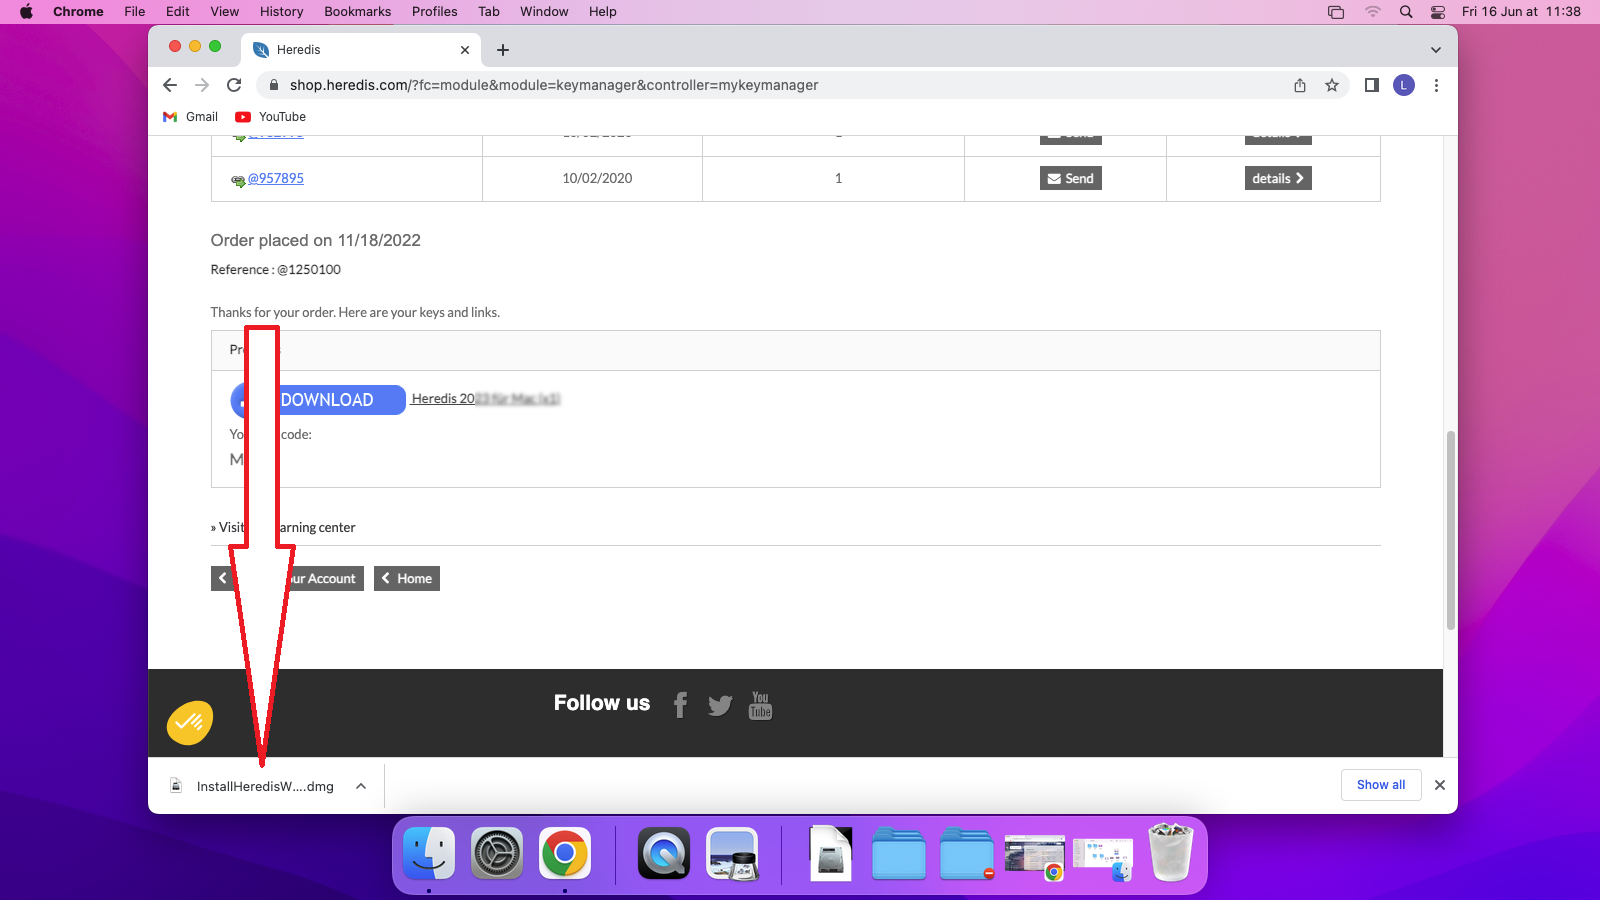Open the Chrome side panel icon
The height and width of the screenshot is (900, 1600).
1372,86
